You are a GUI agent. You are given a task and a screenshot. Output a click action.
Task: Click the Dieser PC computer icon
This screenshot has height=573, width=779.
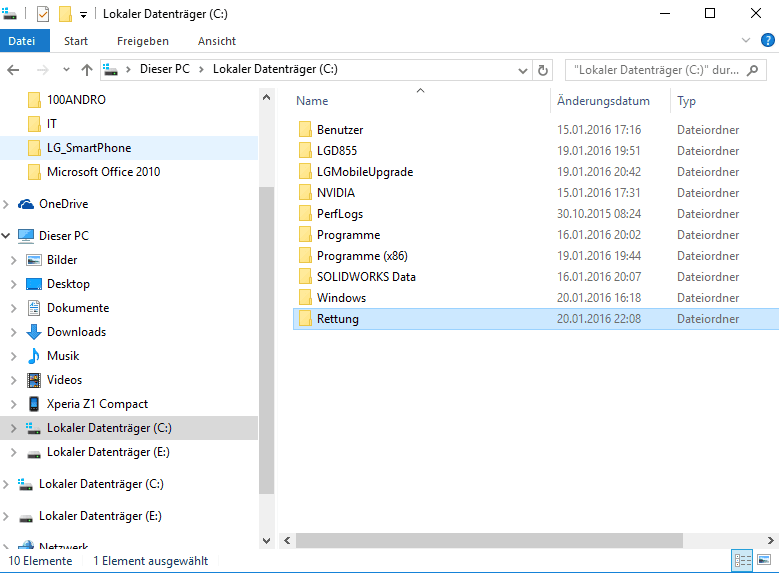(x=26, y=236)
